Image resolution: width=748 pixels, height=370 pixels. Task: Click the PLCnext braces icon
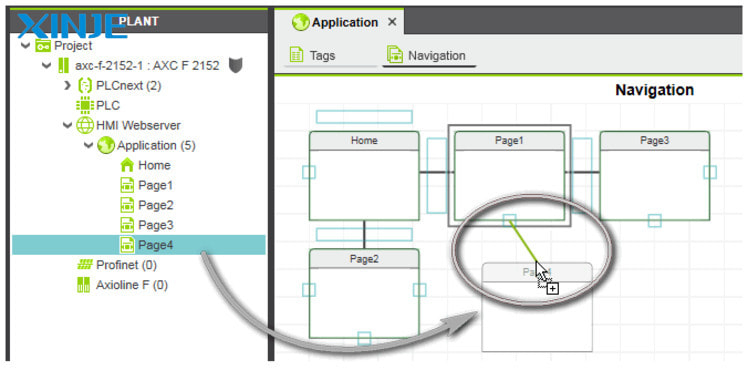pos(84,86)
